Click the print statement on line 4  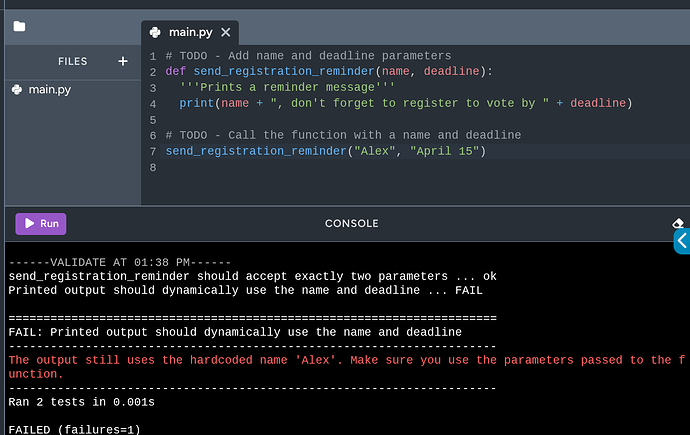406,103
